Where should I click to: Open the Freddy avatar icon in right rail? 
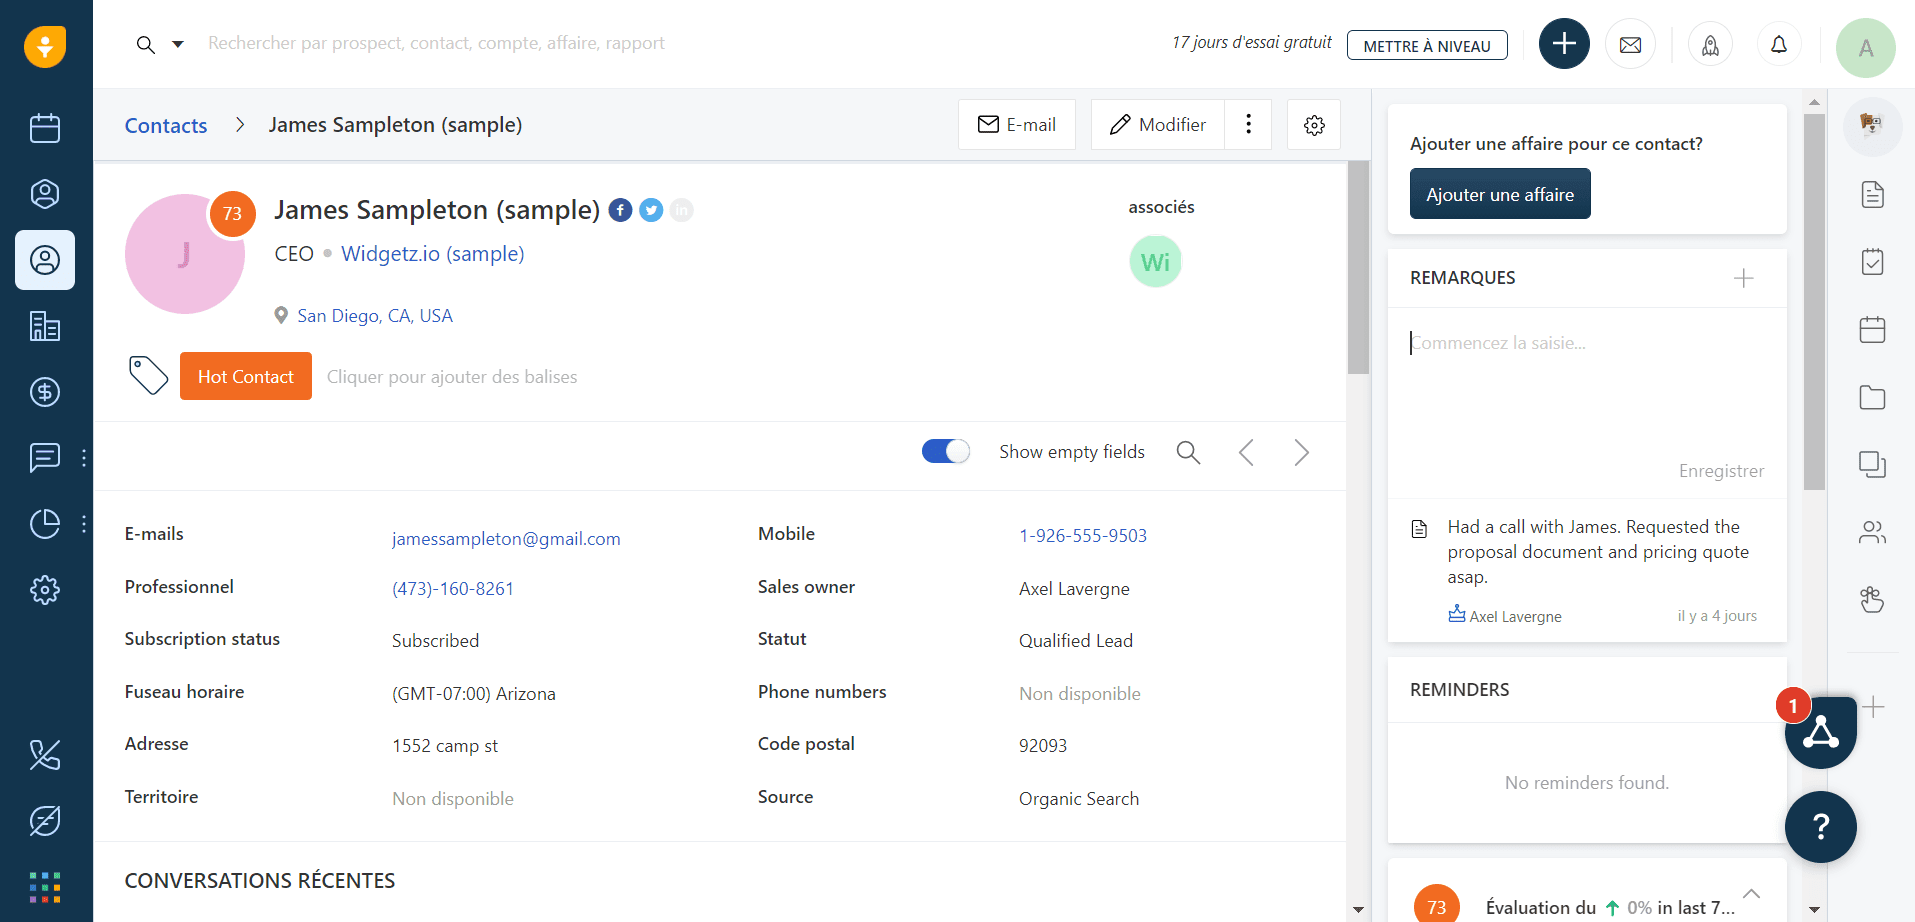coord(1872,126)
